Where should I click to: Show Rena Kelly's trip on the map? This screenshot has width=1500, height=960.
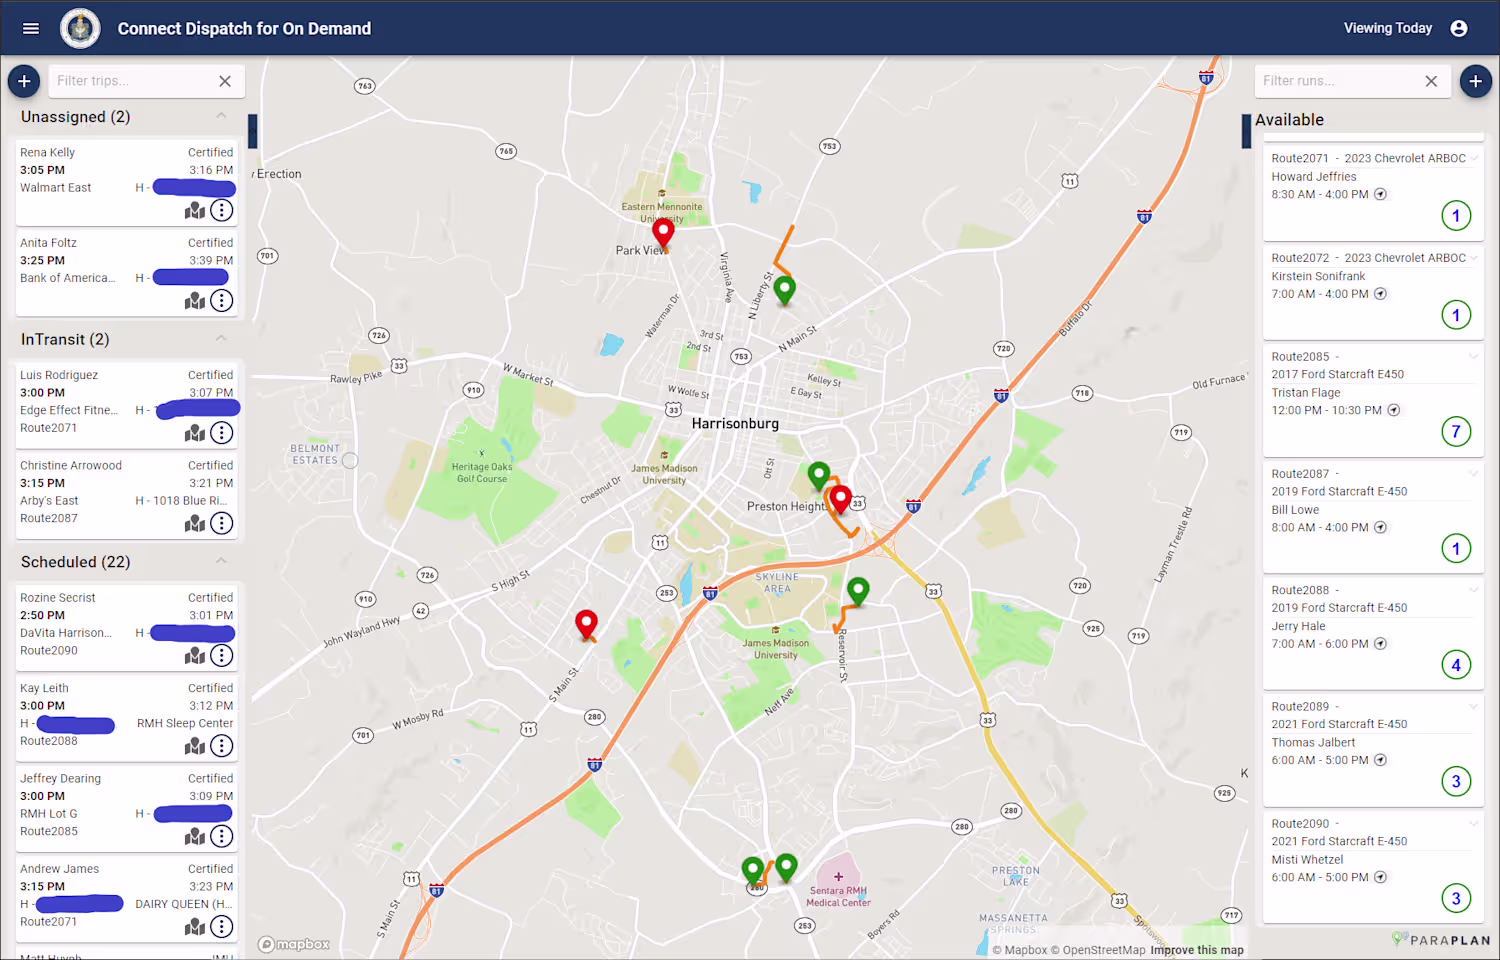(x=195, y=210)
